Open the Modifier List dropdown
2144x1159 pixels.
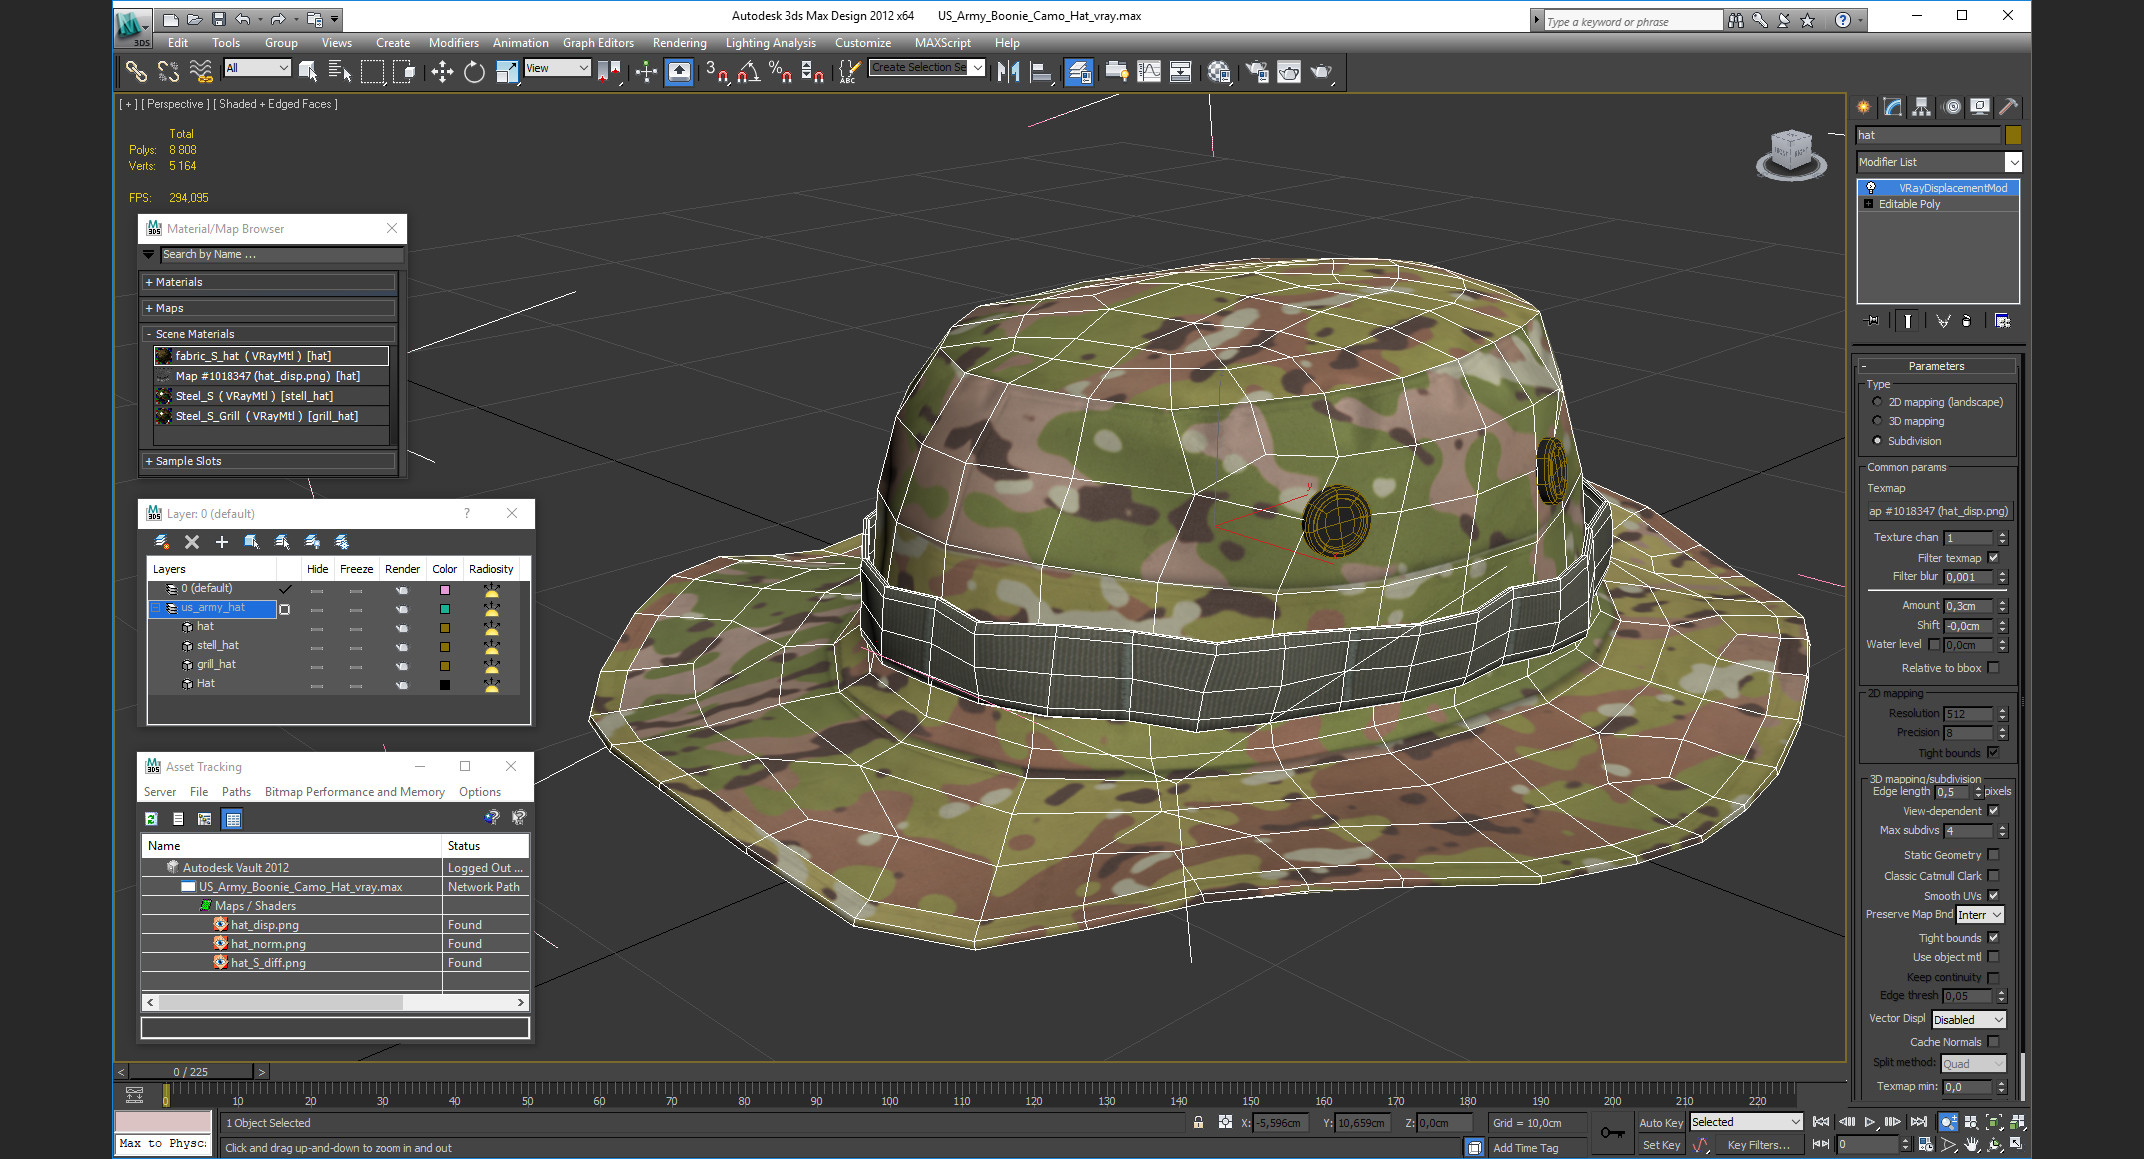click(2013, 162)
